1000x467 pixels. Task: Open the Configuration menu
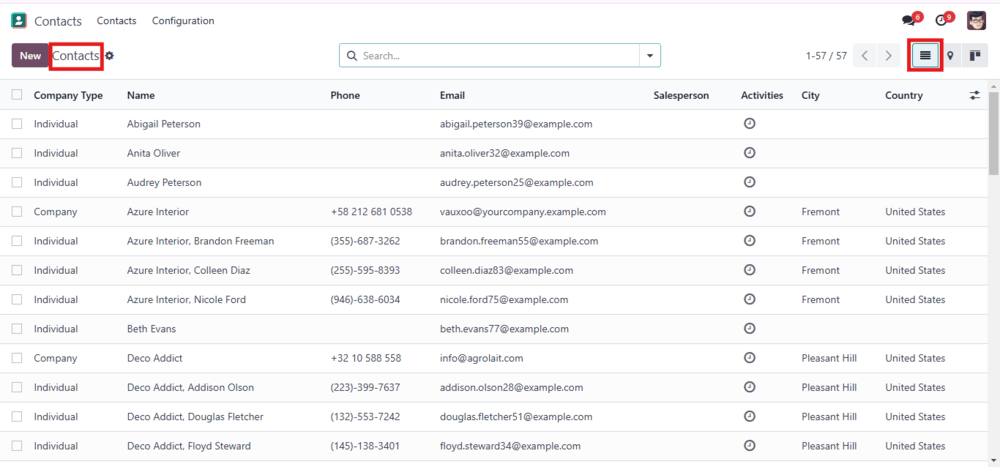[183, 20]
